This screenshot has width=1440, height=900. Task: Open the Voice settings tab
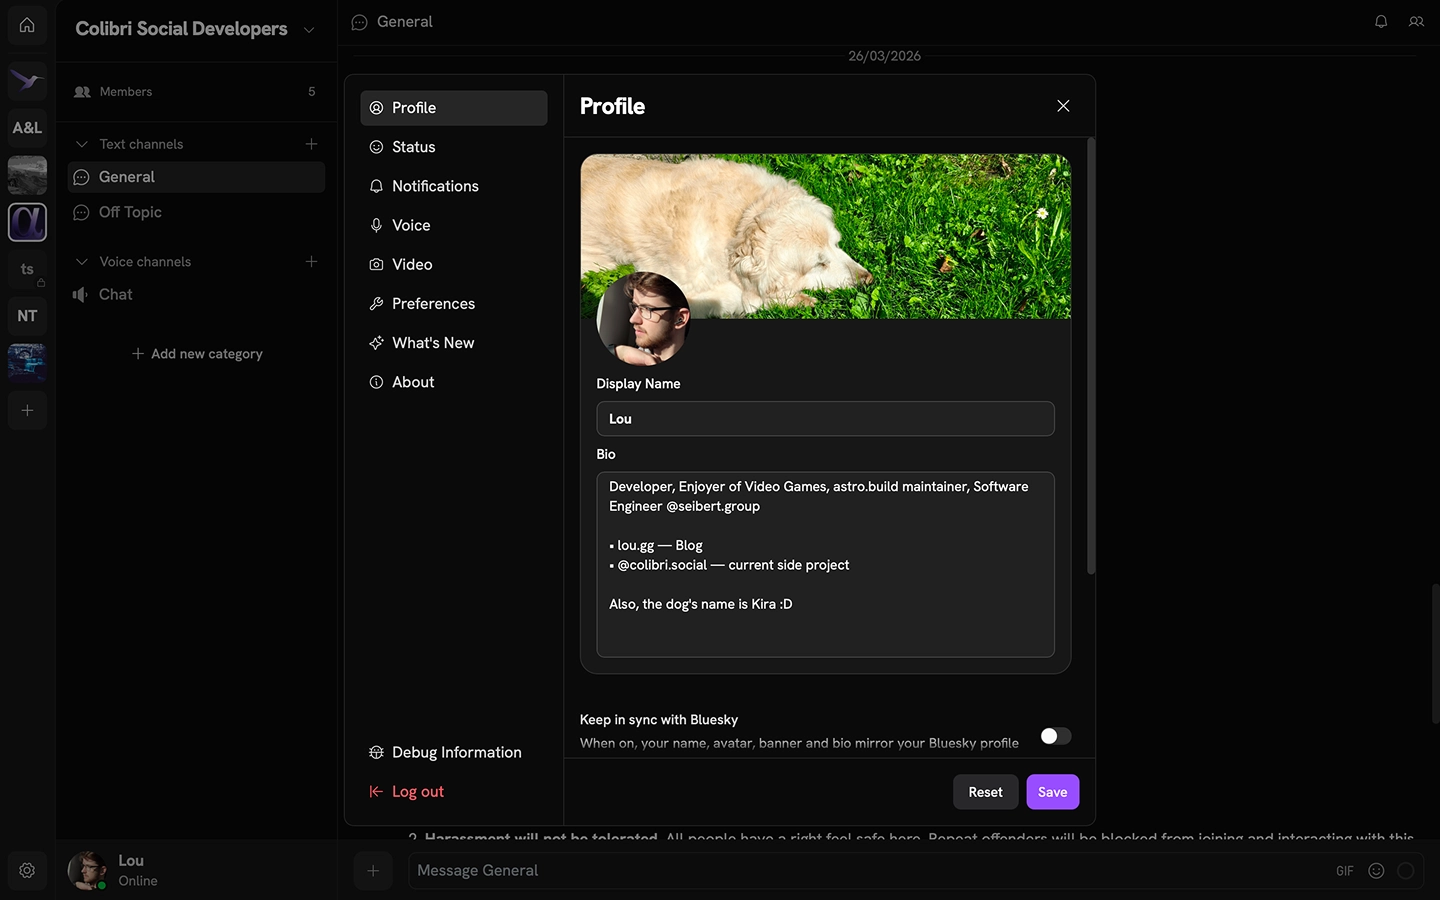tap(454, 225)
